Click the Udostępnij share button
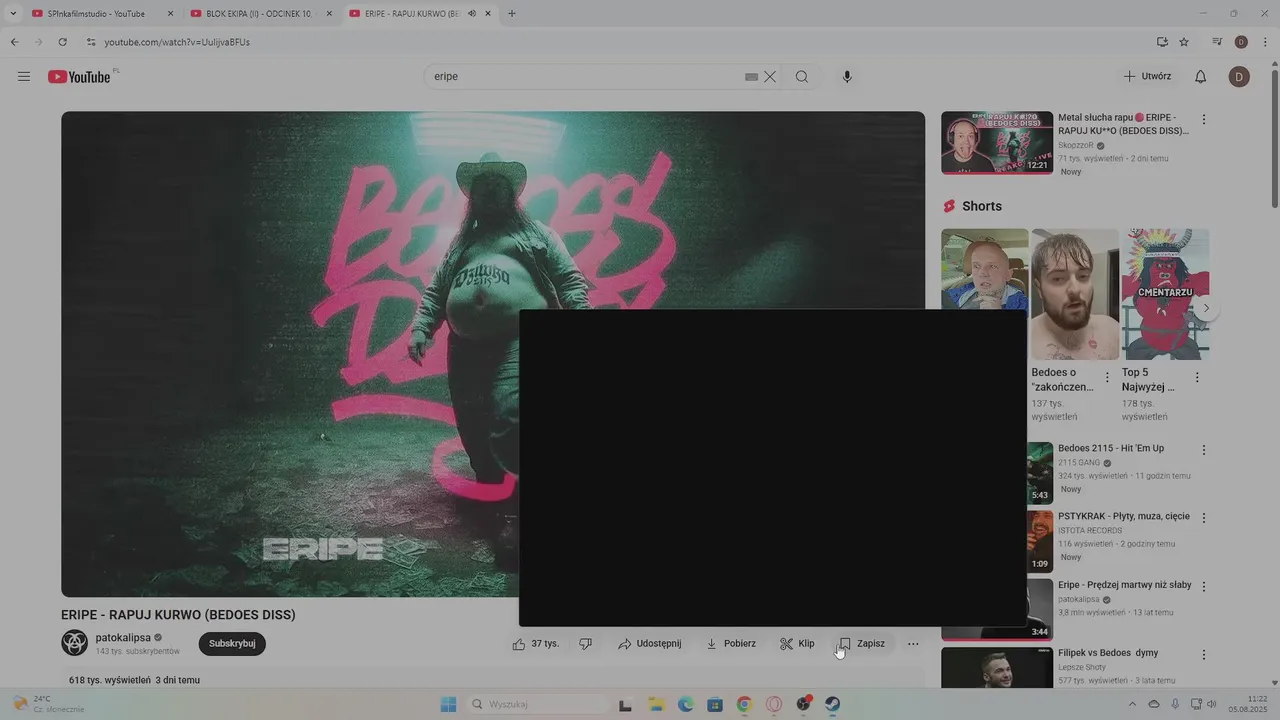This screenshot has height=720, width=1280. (x=649, y=644)
